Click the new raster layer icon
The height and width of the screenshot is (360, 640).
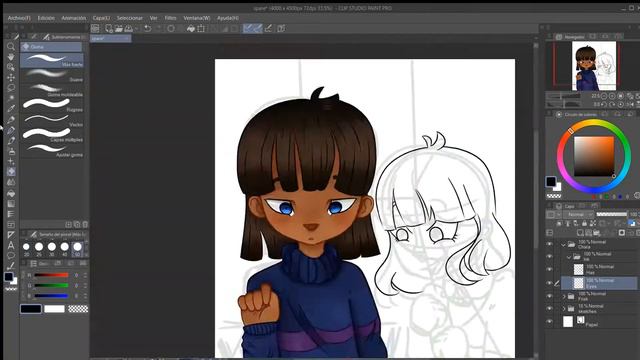580,233
